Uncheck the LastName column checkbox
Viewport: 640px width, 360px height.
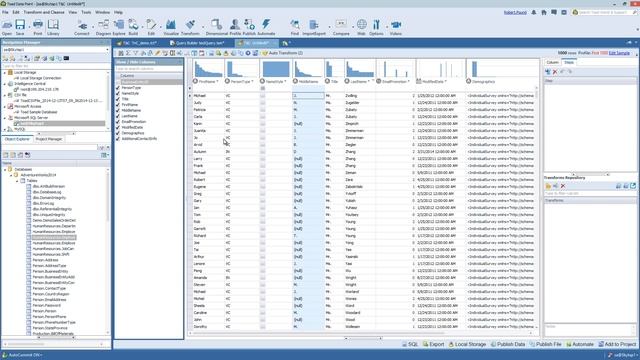pos(118,116)
